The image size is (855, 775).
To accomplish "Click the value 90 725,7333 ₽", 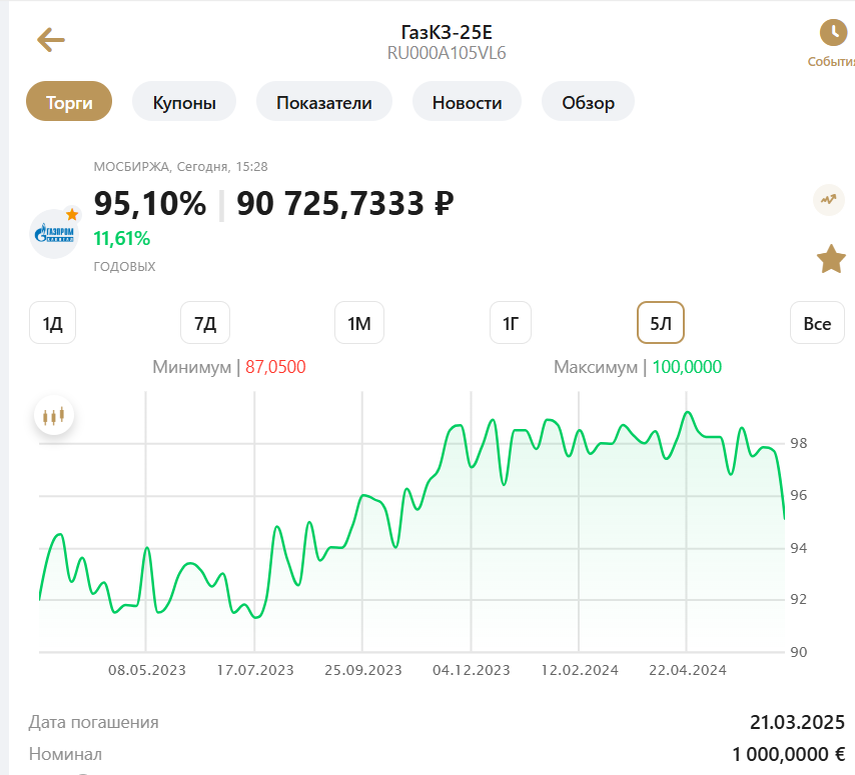I will point(345,203).
